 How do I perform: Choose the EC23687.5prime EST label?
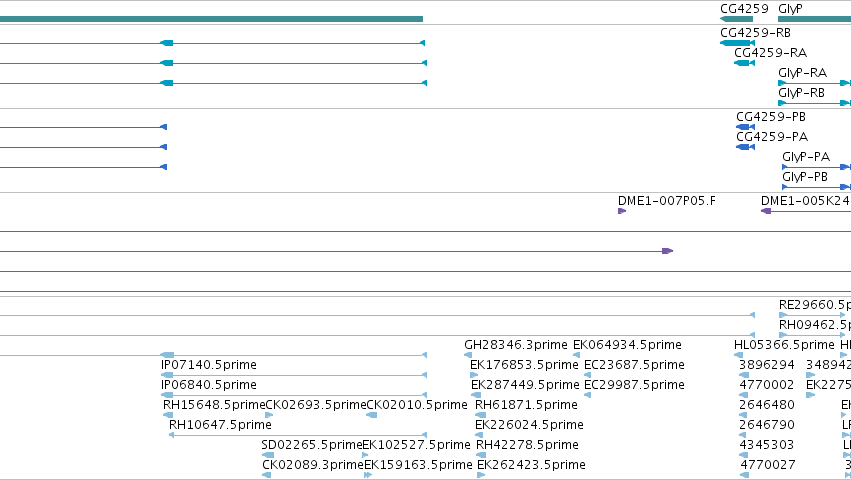point(634,365)
